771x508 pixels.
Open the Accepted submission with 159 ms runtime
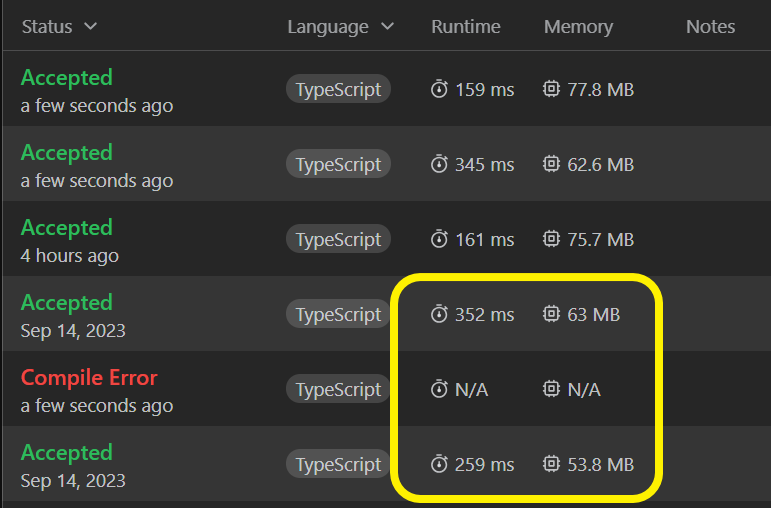tap(66, 78)
